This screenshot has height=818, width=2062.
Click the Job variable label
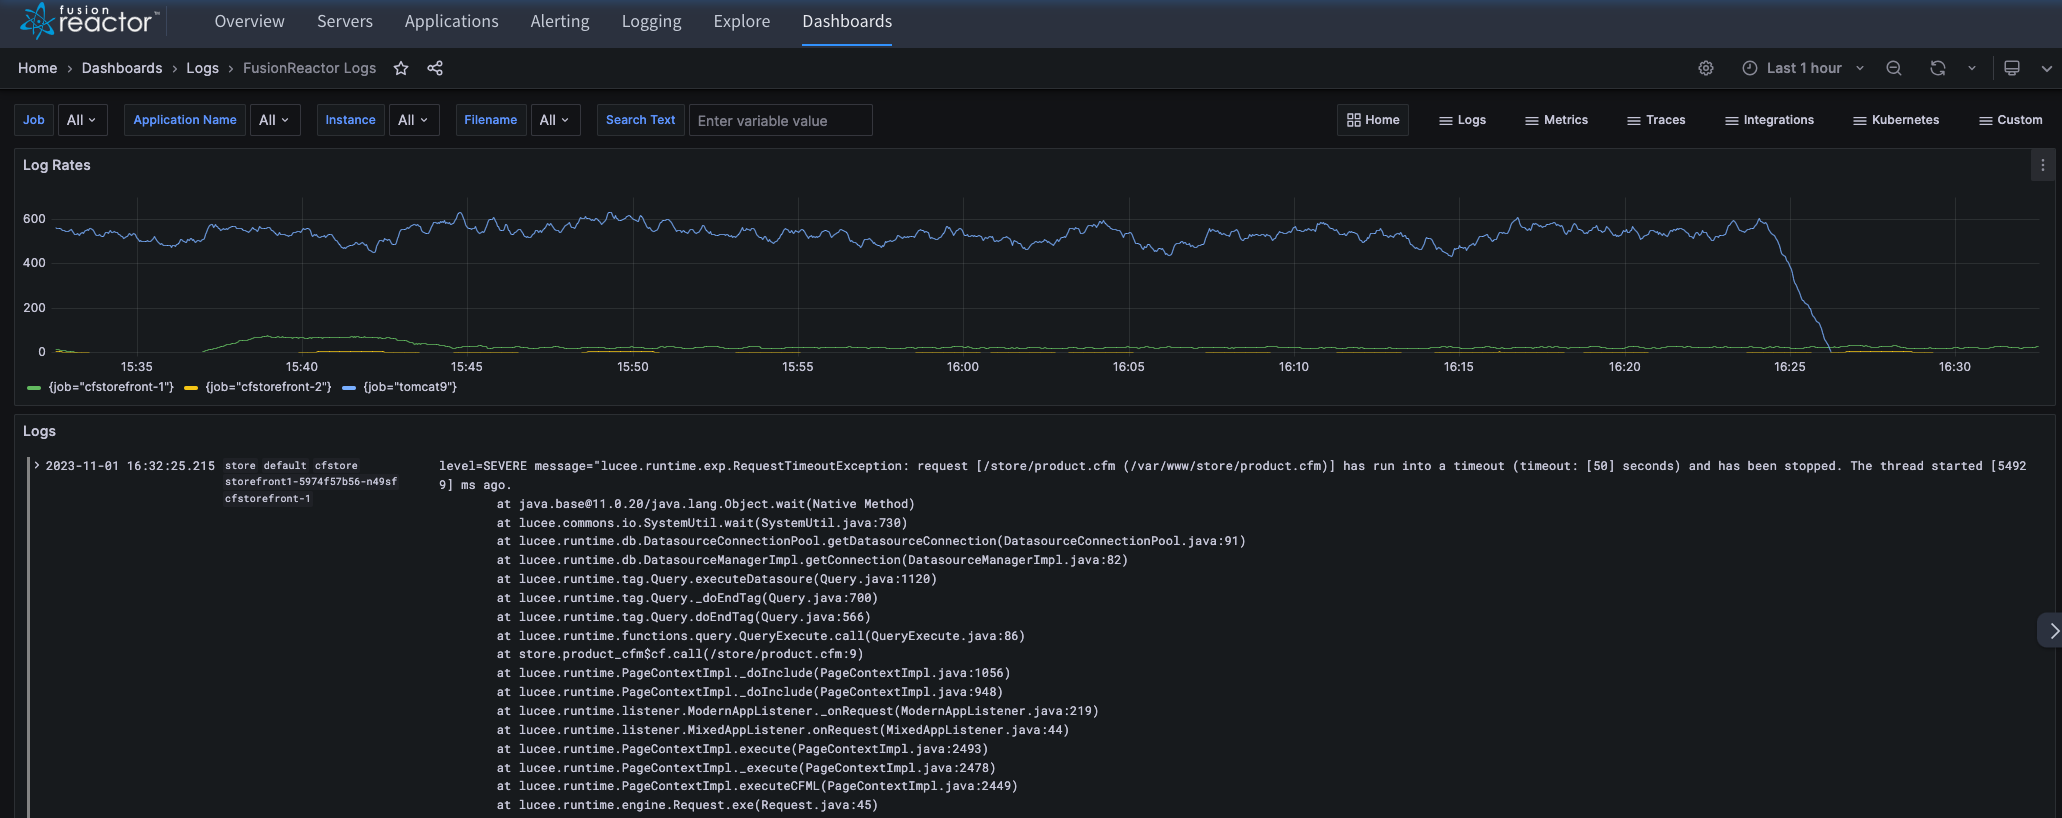tap(34, 120)
